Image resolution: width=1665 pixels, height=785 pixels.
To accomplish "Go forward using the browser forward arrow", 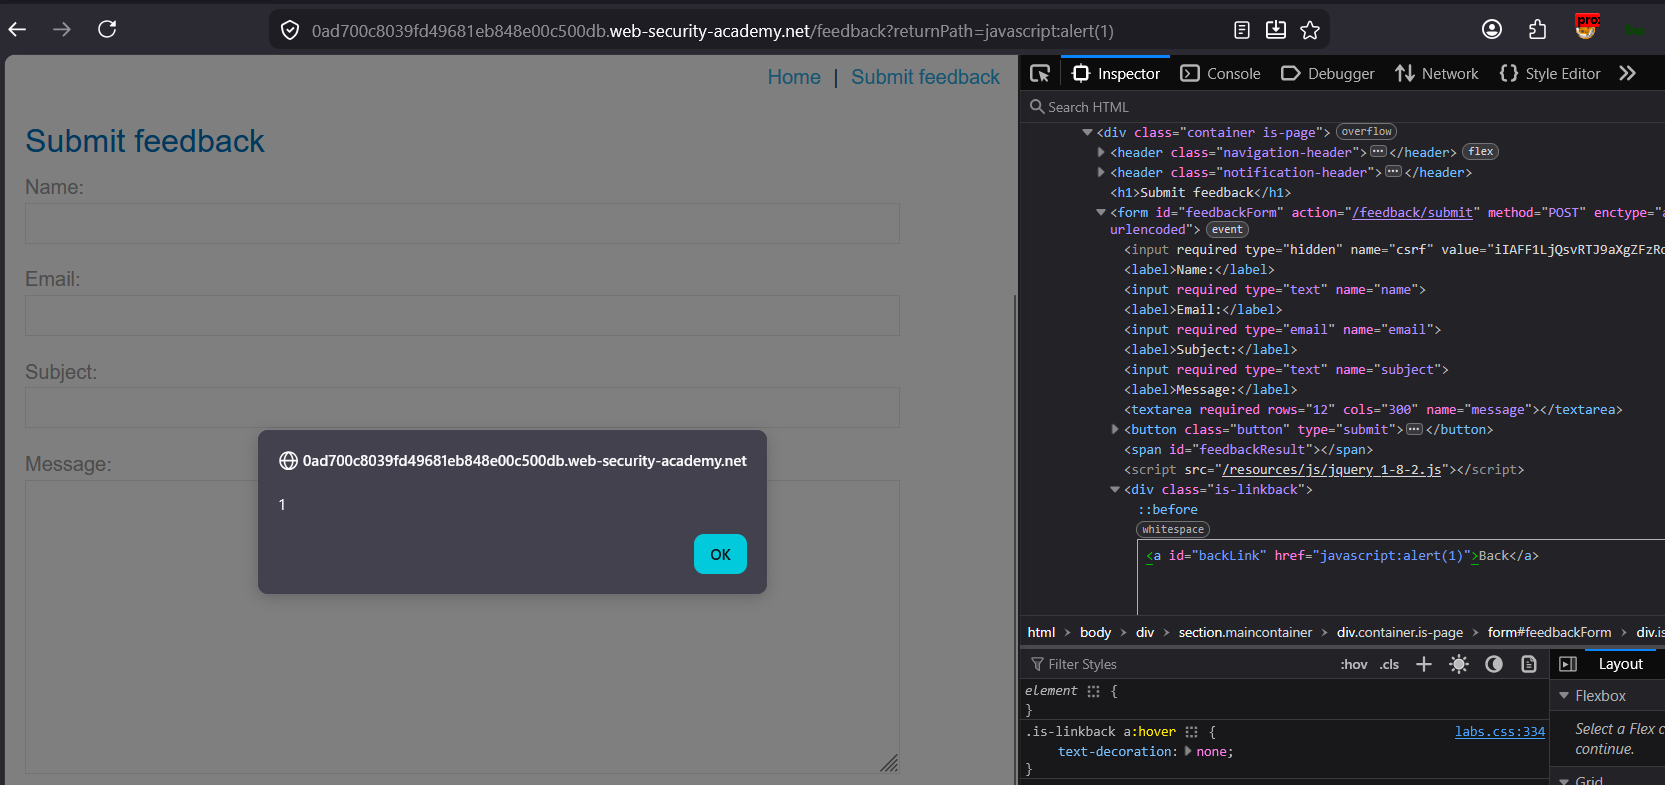I will pos(62,29).
